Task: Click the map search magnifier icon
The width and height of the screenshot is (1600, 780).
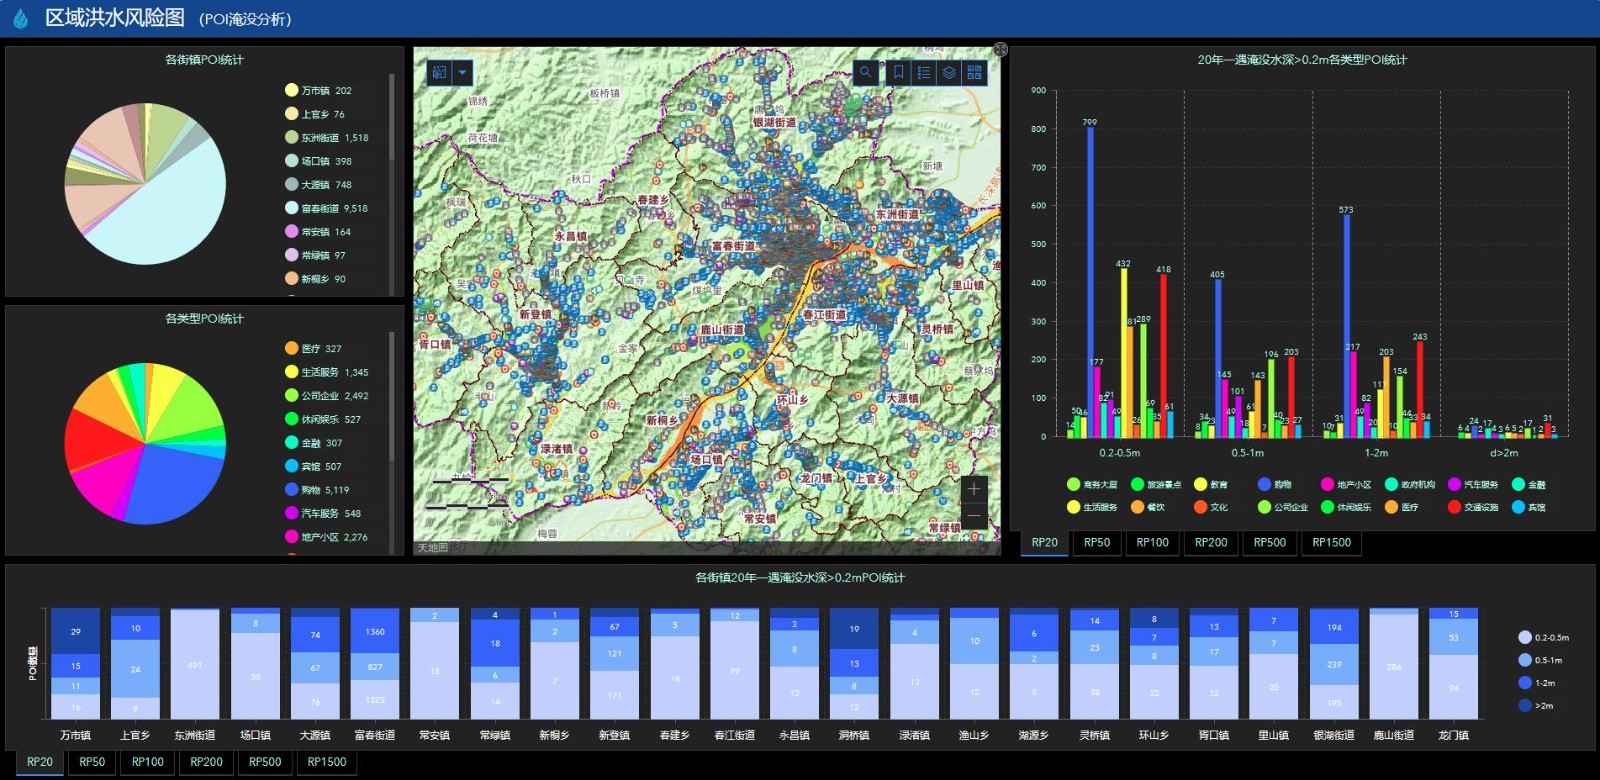Action: pos(866,72)
